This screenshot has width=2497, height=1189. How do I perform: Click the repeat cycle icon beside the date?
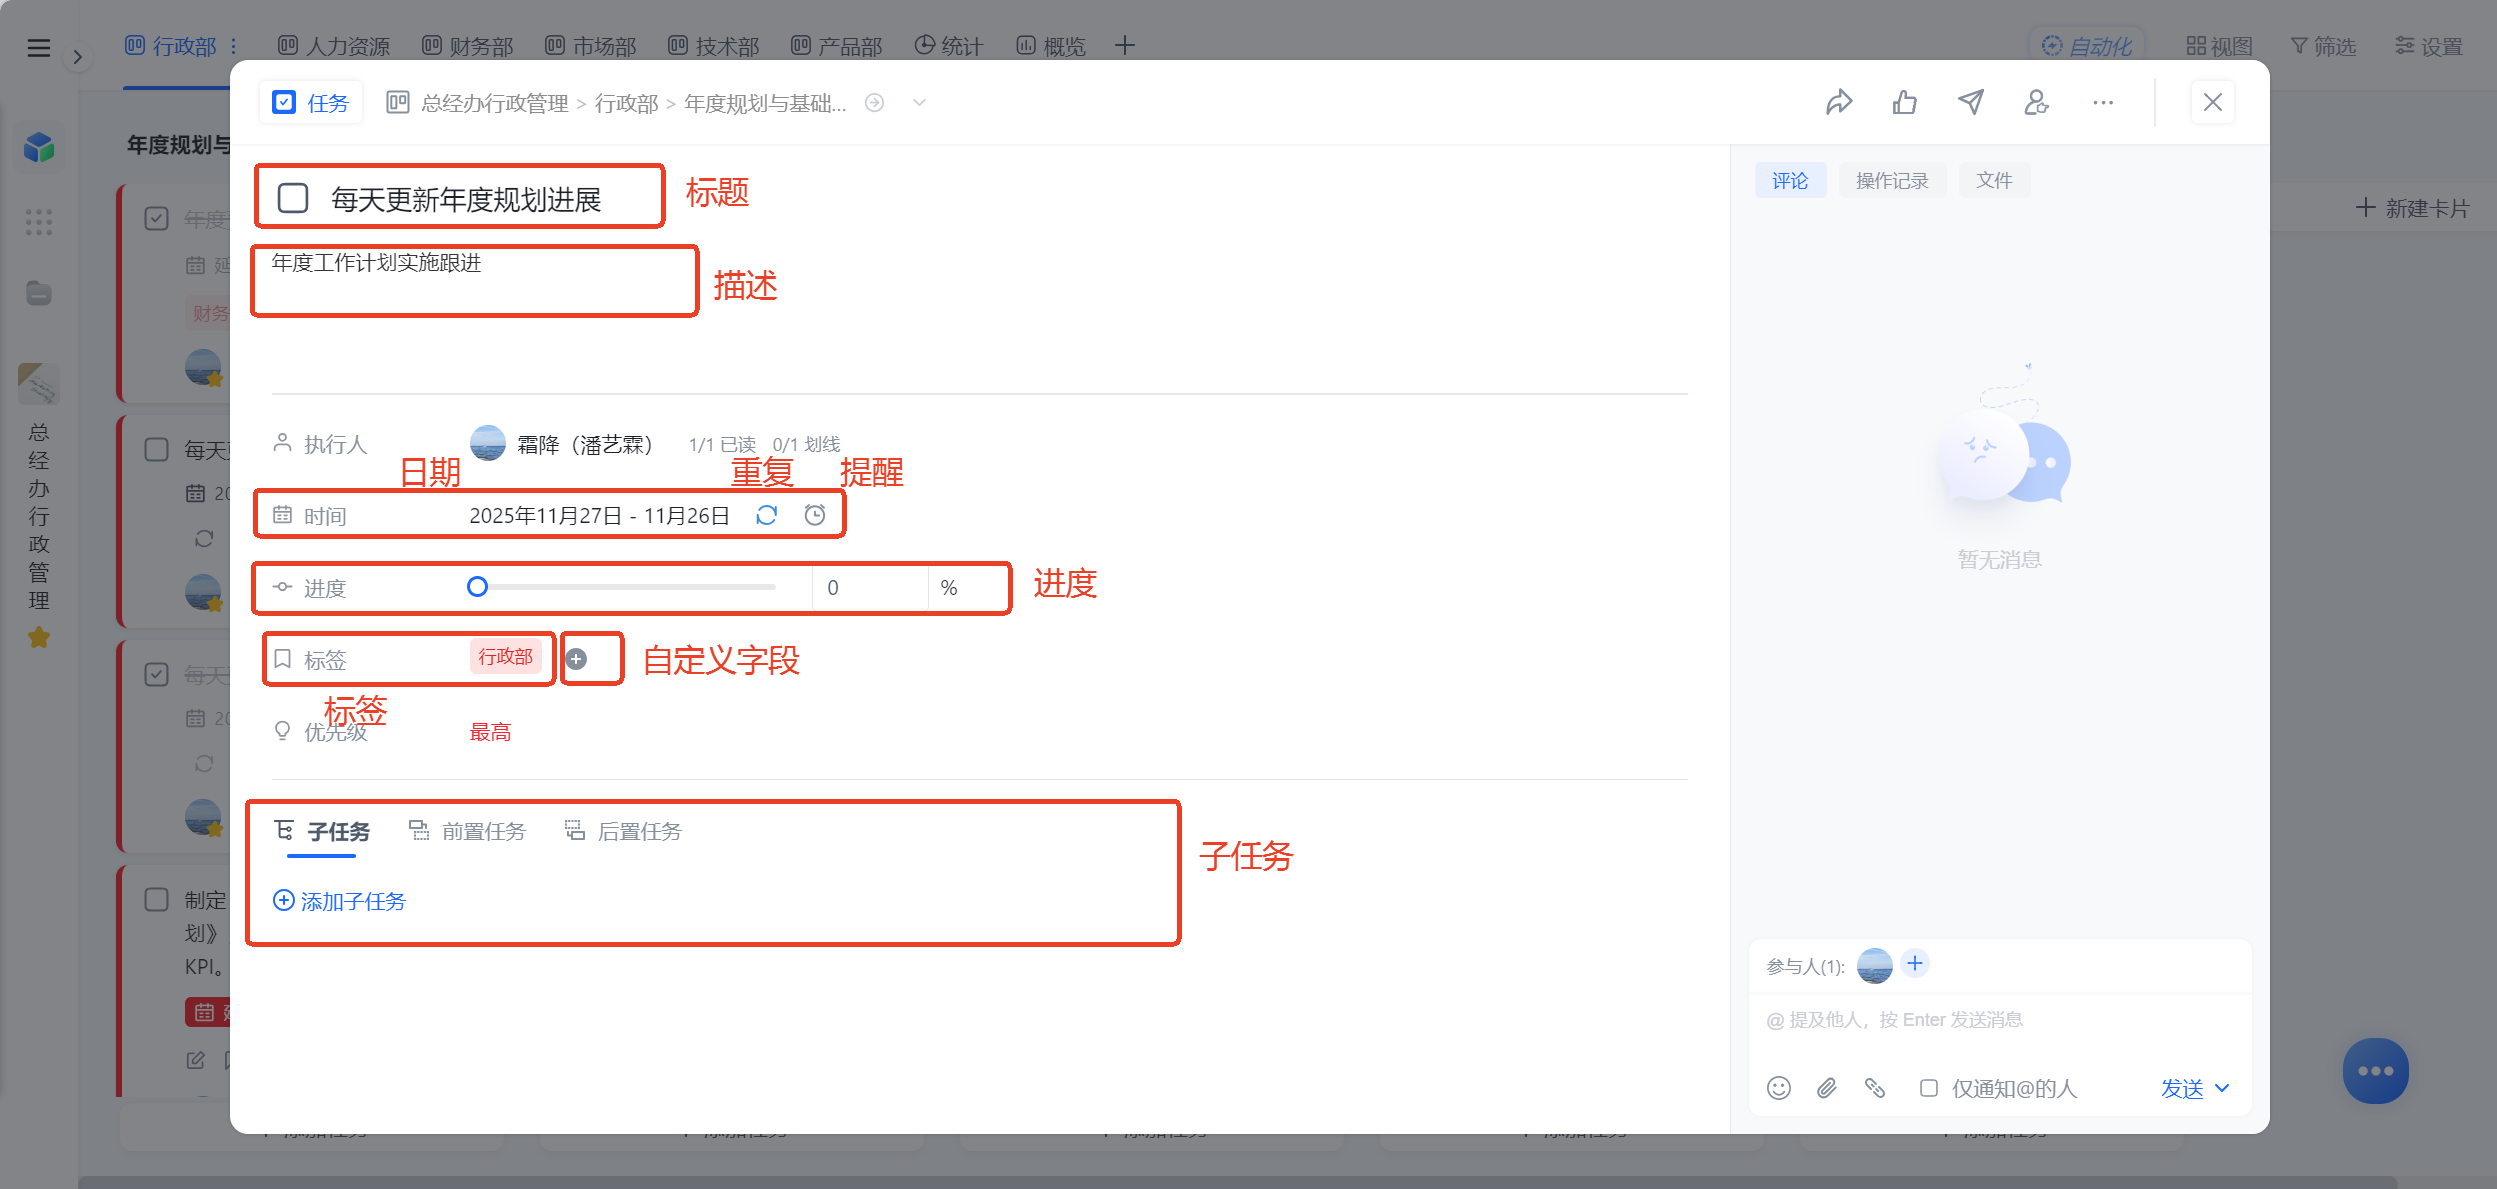point(767,515)
